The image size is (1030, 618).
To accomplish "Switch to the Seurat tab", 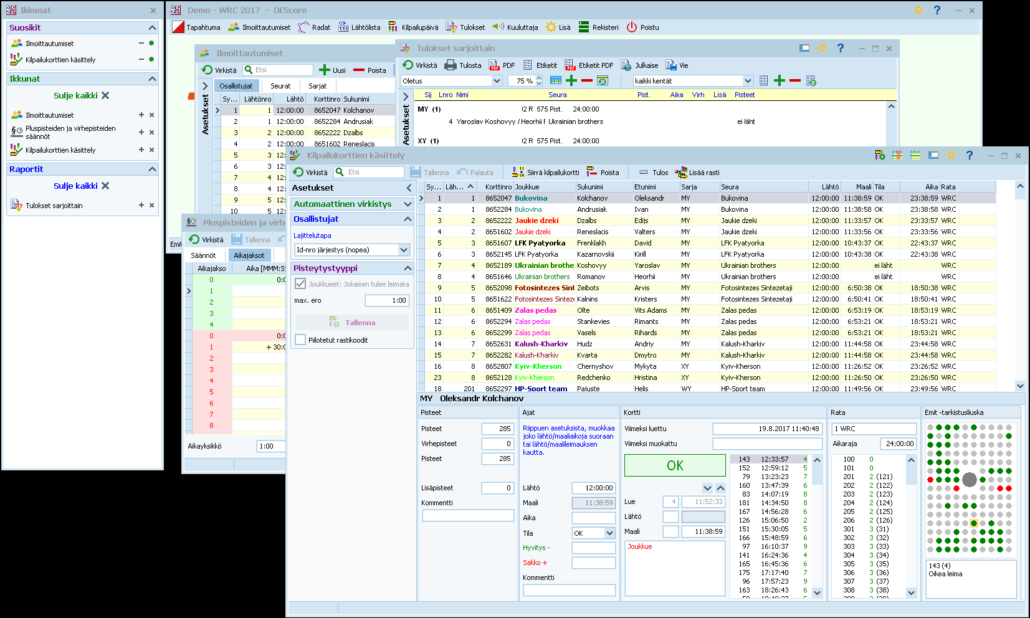I will click(x=280, y=86).
